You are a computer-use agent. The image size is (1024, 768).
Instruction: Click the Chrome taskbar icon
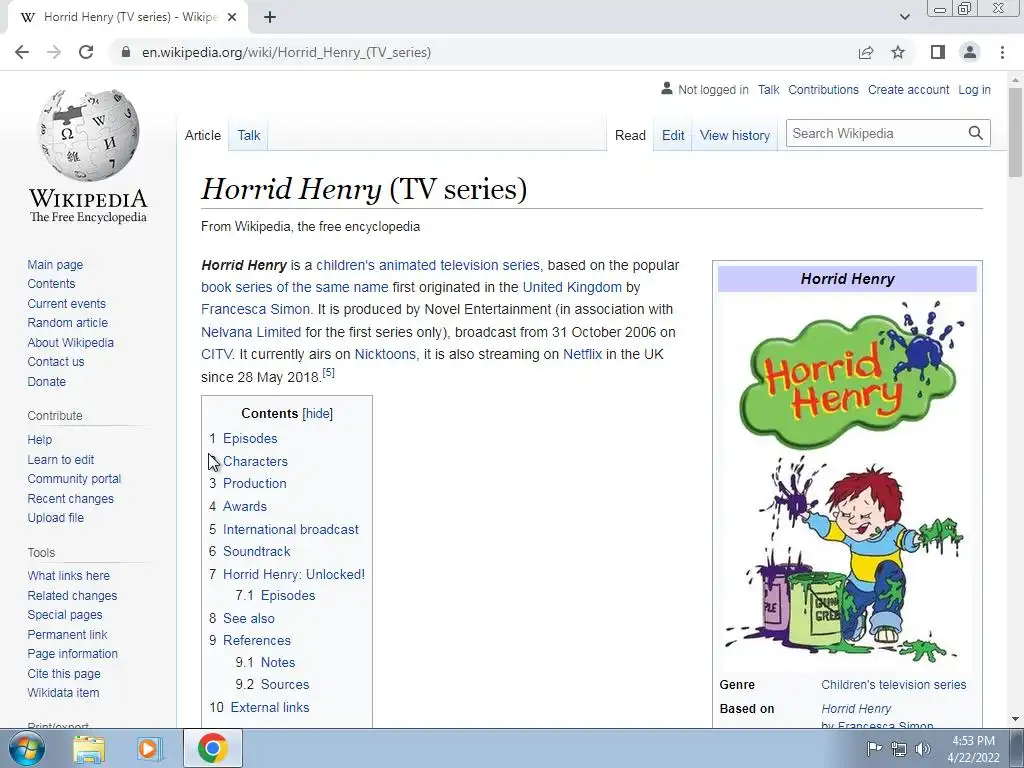click(x=212, y=748)
